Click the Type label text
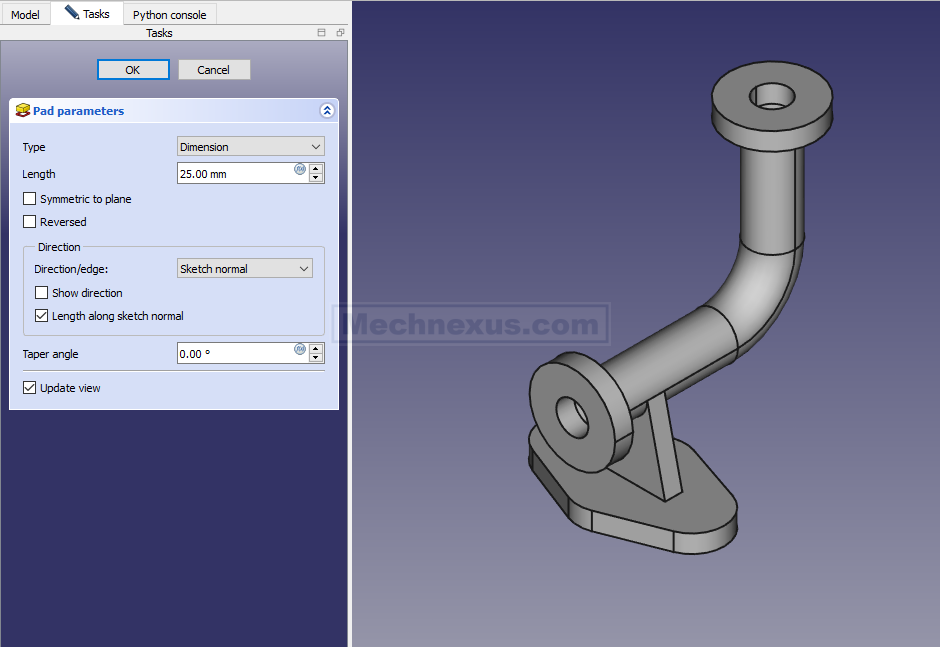This screenshot has height=647, width=940. pyautogui.click(x=34, y=147)
